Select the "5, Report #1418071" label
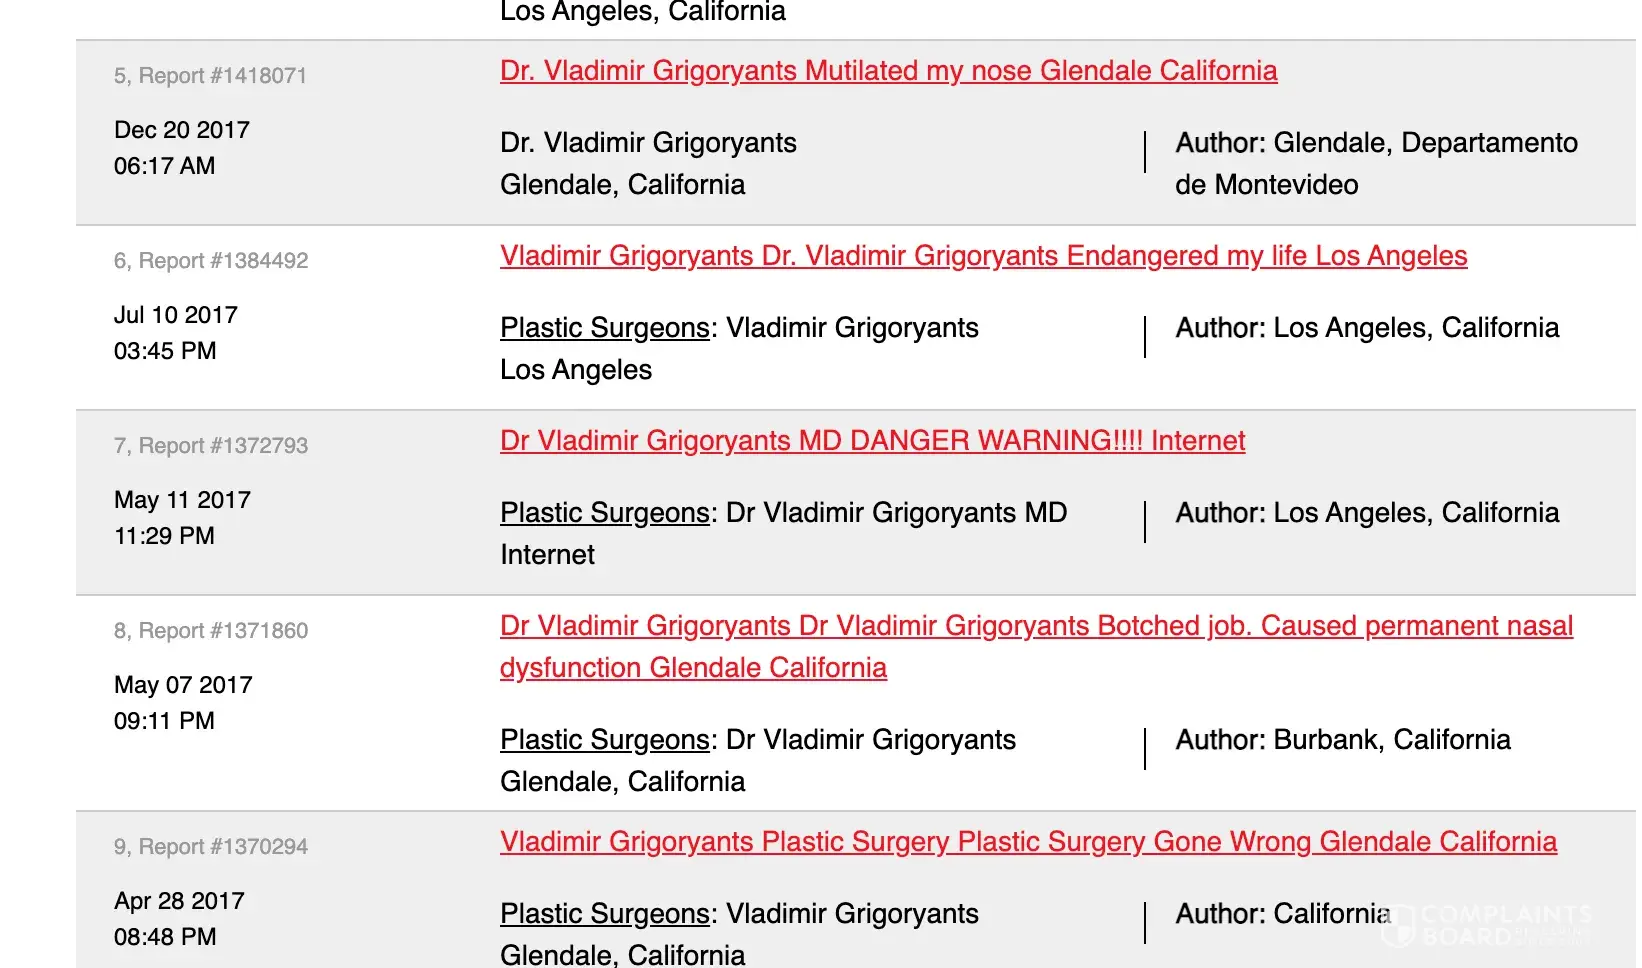The height and width of the screenshot is (968, 1642). point(210,76)
